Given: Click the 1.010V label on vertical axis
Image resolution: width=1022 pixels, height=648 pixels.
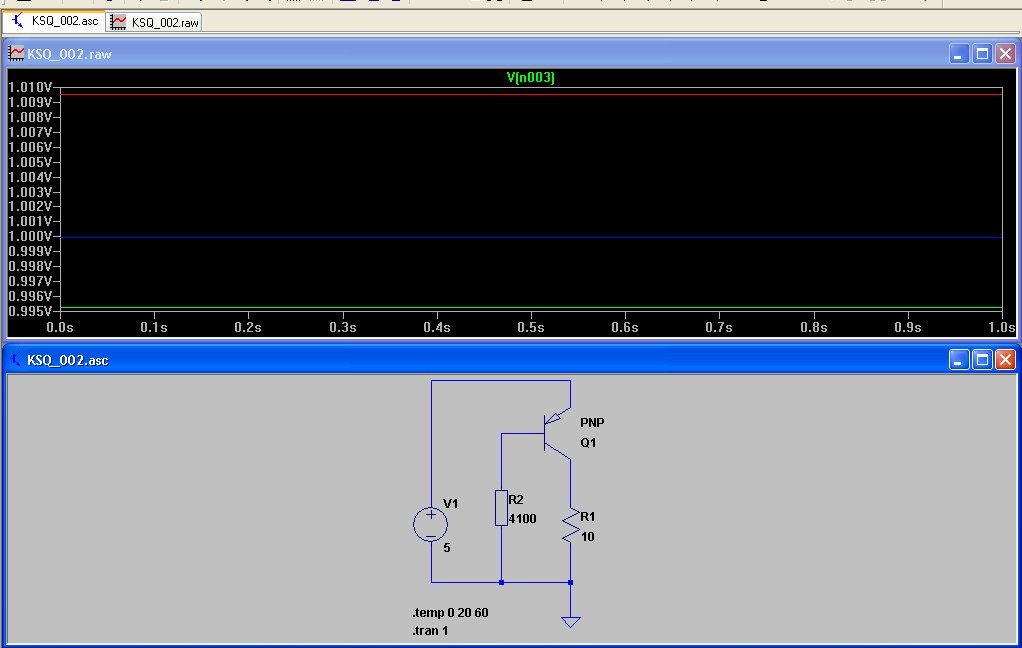Looking at the screenshot, I should [29, 87].
